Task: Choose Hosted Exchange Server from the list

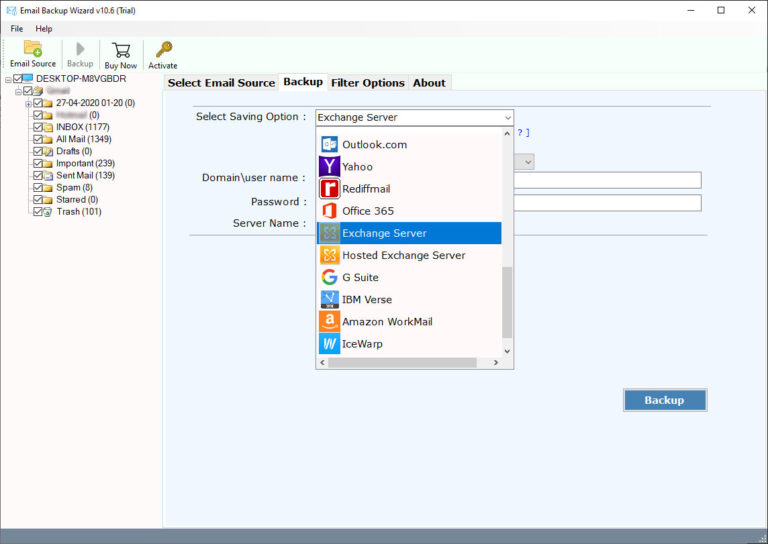Action: [x=409, y=255]
